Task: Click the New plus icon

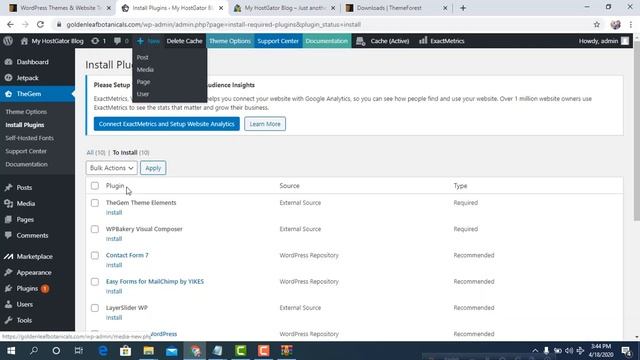Action: [x=140, y=41]
